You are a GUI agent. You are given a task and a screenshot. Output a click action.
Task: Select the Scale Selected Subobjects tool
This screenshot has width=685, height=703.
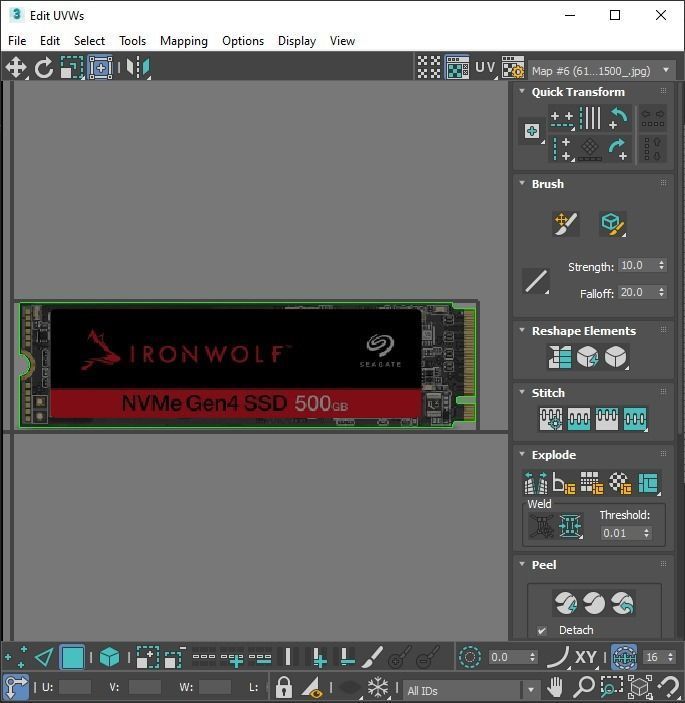(72, 68)
